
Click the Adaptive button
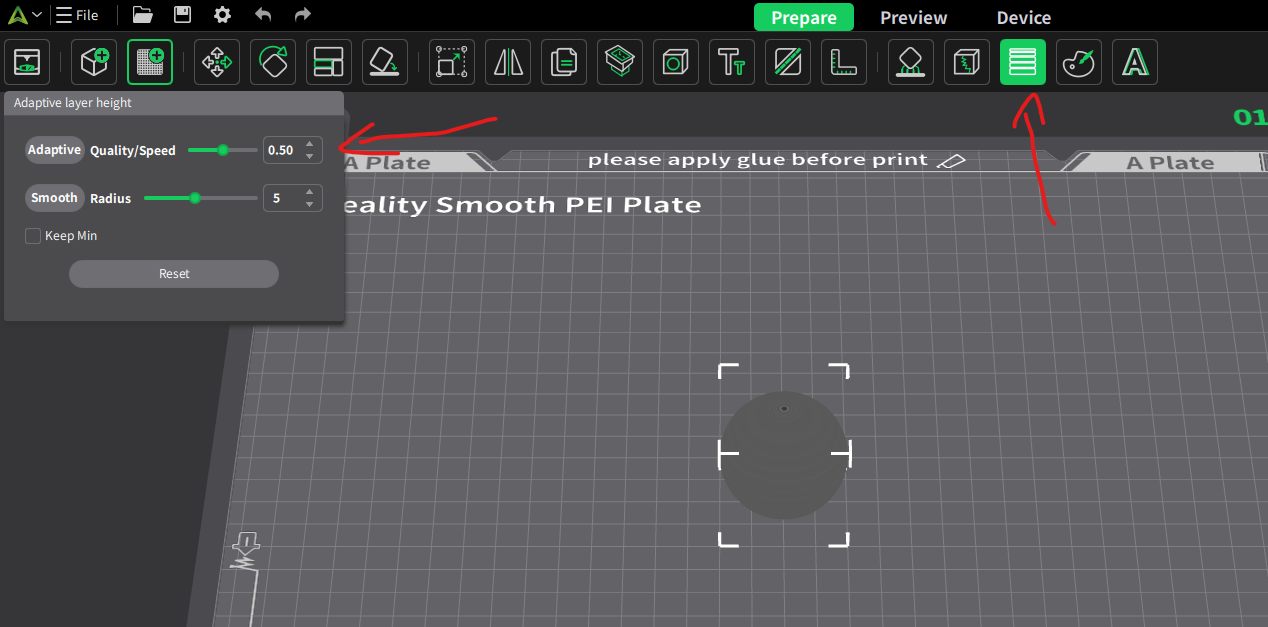pos(55,150)
